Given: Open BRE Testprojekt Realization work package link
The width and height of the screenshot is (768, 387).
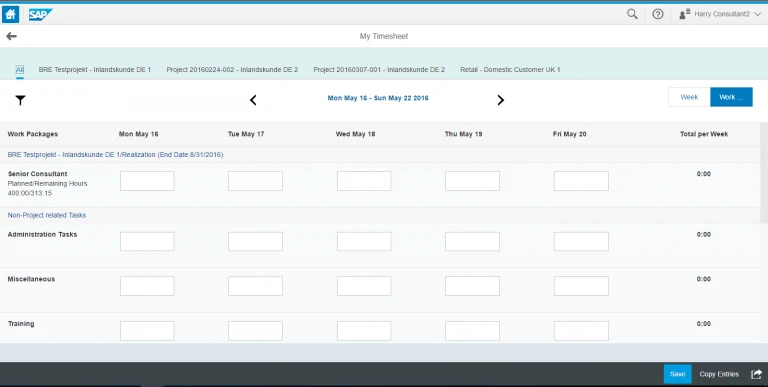Looking at the screenshot, I should 115,154.
